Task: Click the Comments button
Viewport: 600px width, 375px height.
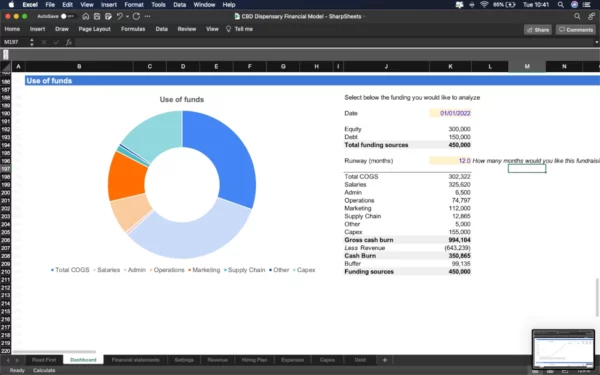Action: [576, 30]
